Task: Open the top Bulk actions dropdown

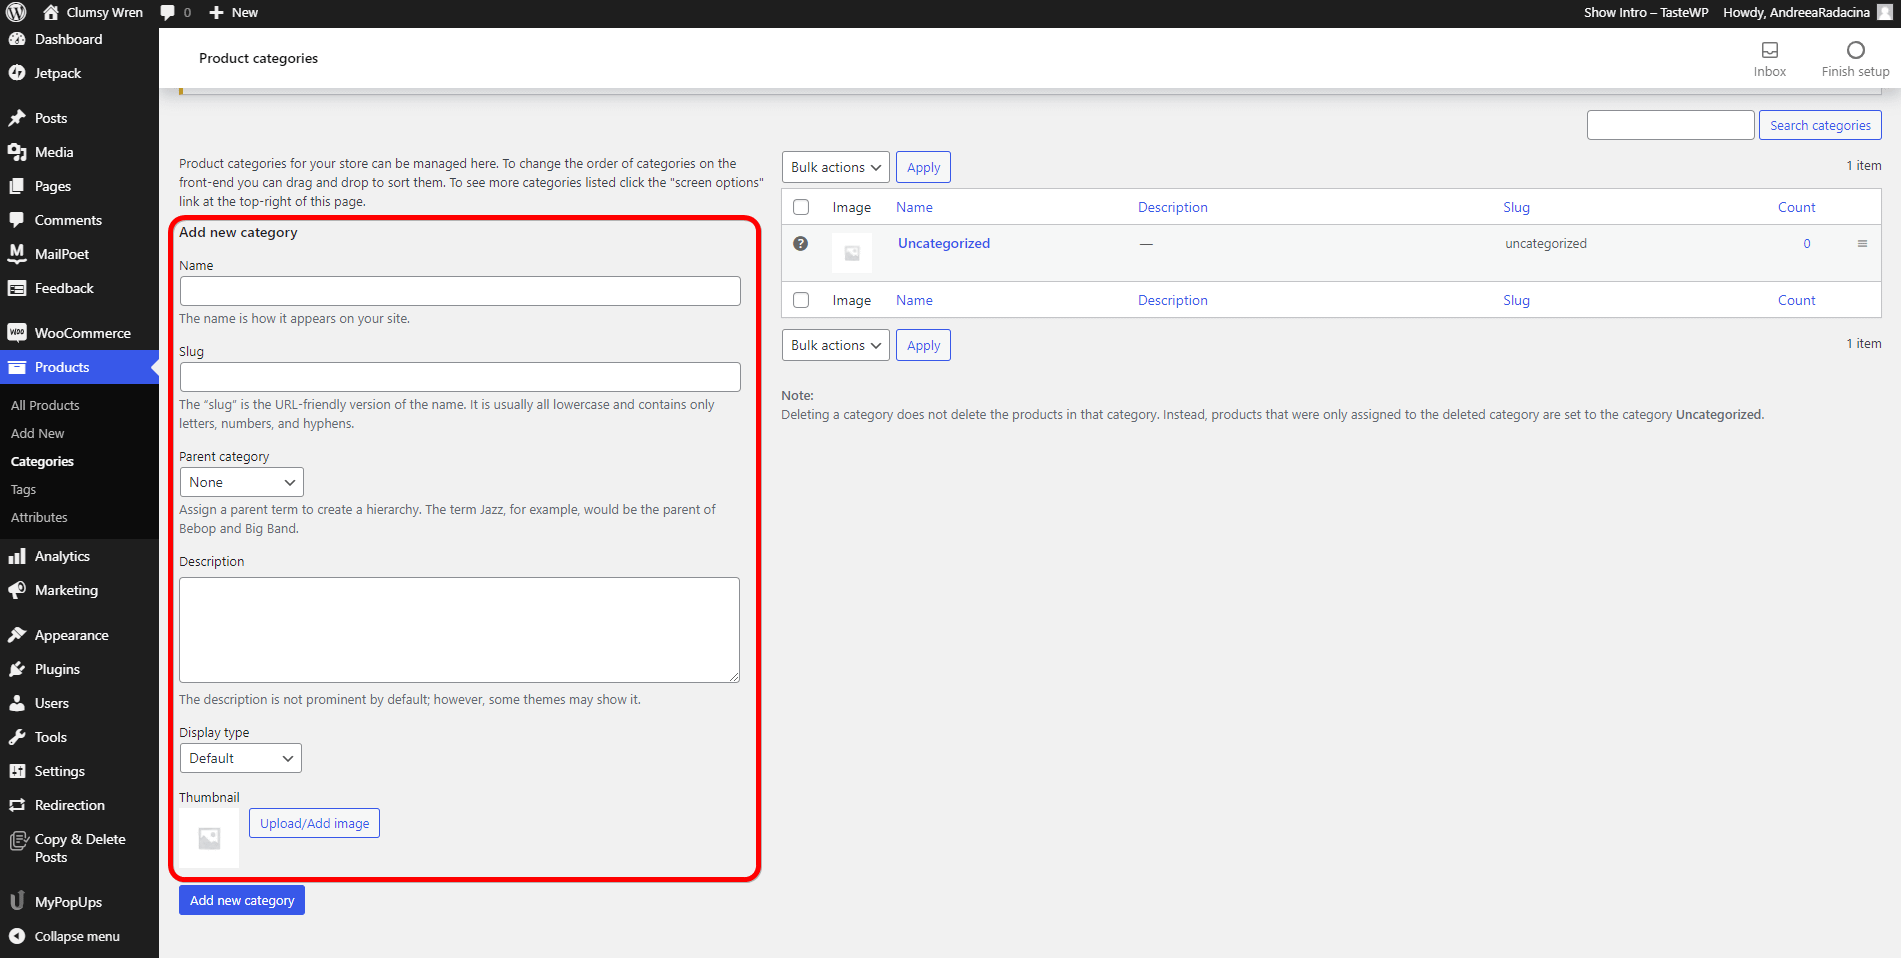Action: tap(835, 167)
